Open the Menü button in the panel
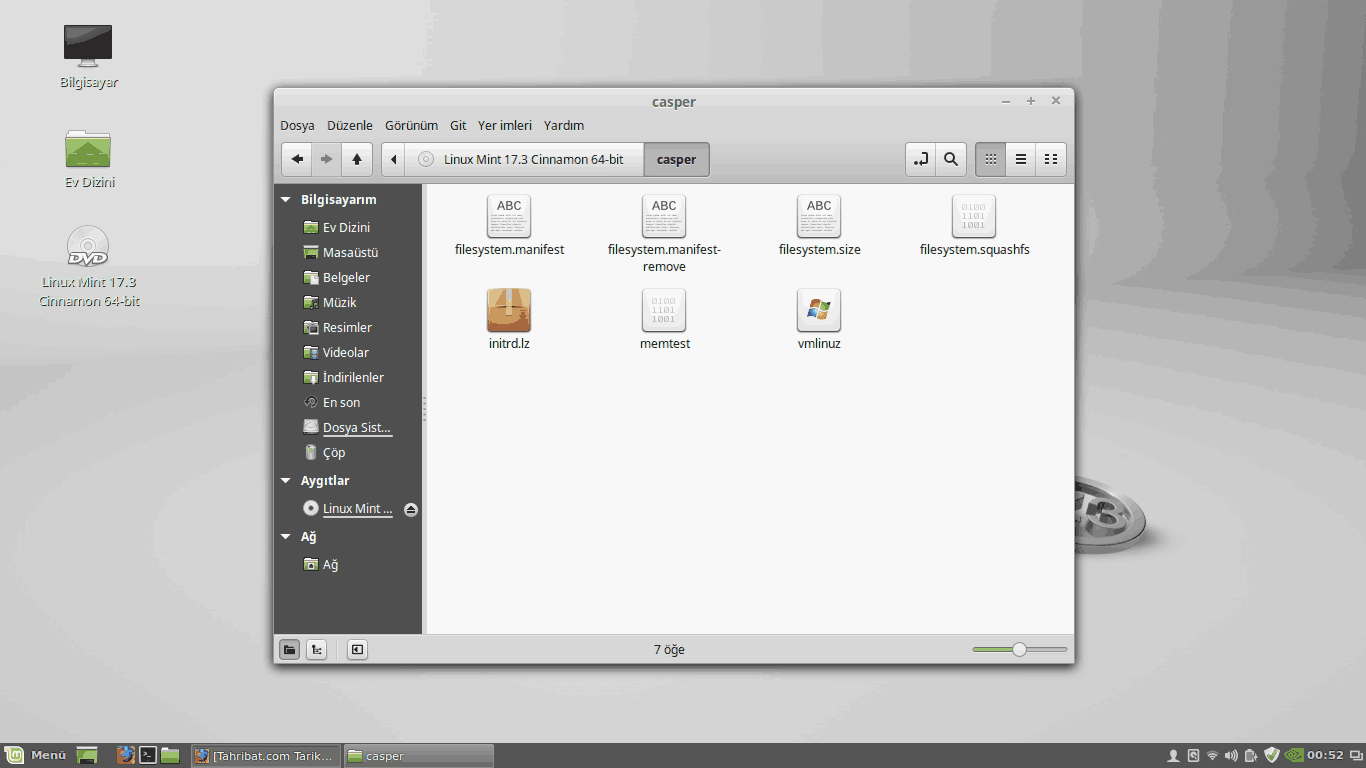 [x=37, y=755]
